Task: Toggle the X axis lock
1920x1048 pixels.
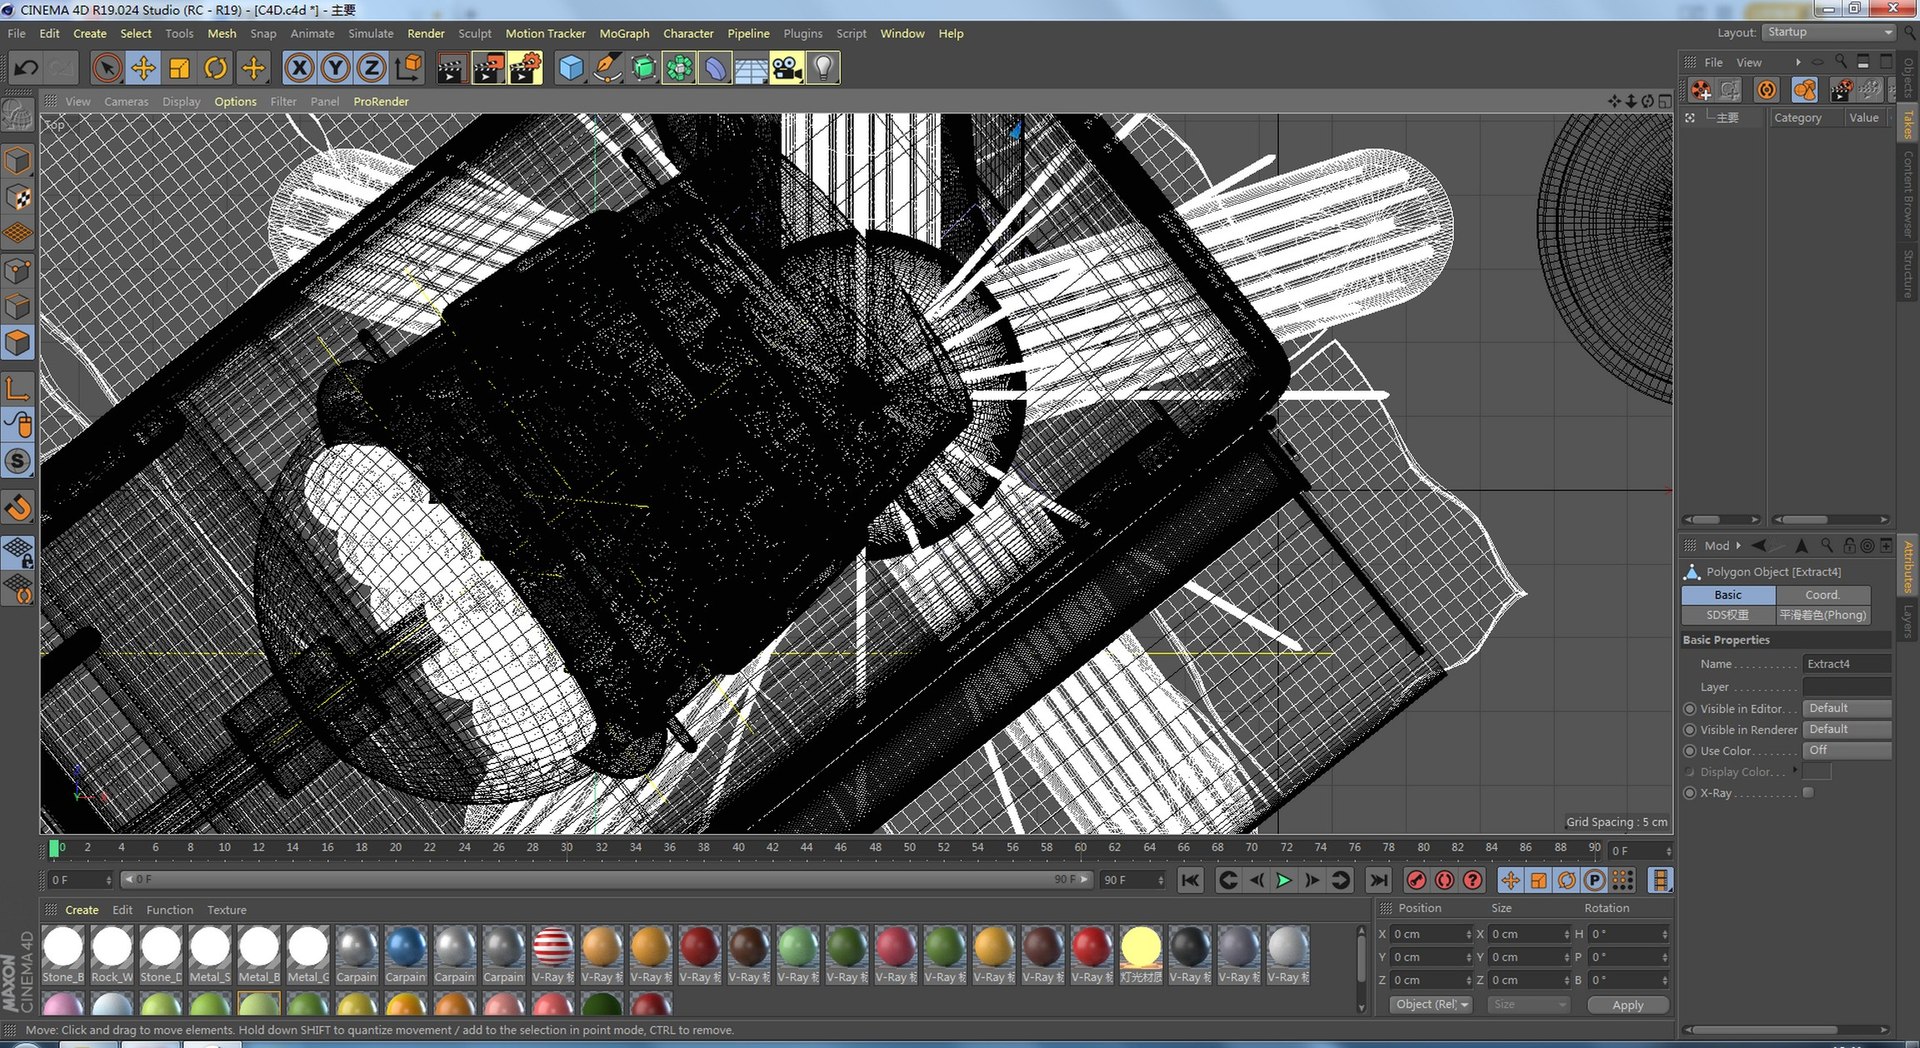Action: tap(299, 68)
